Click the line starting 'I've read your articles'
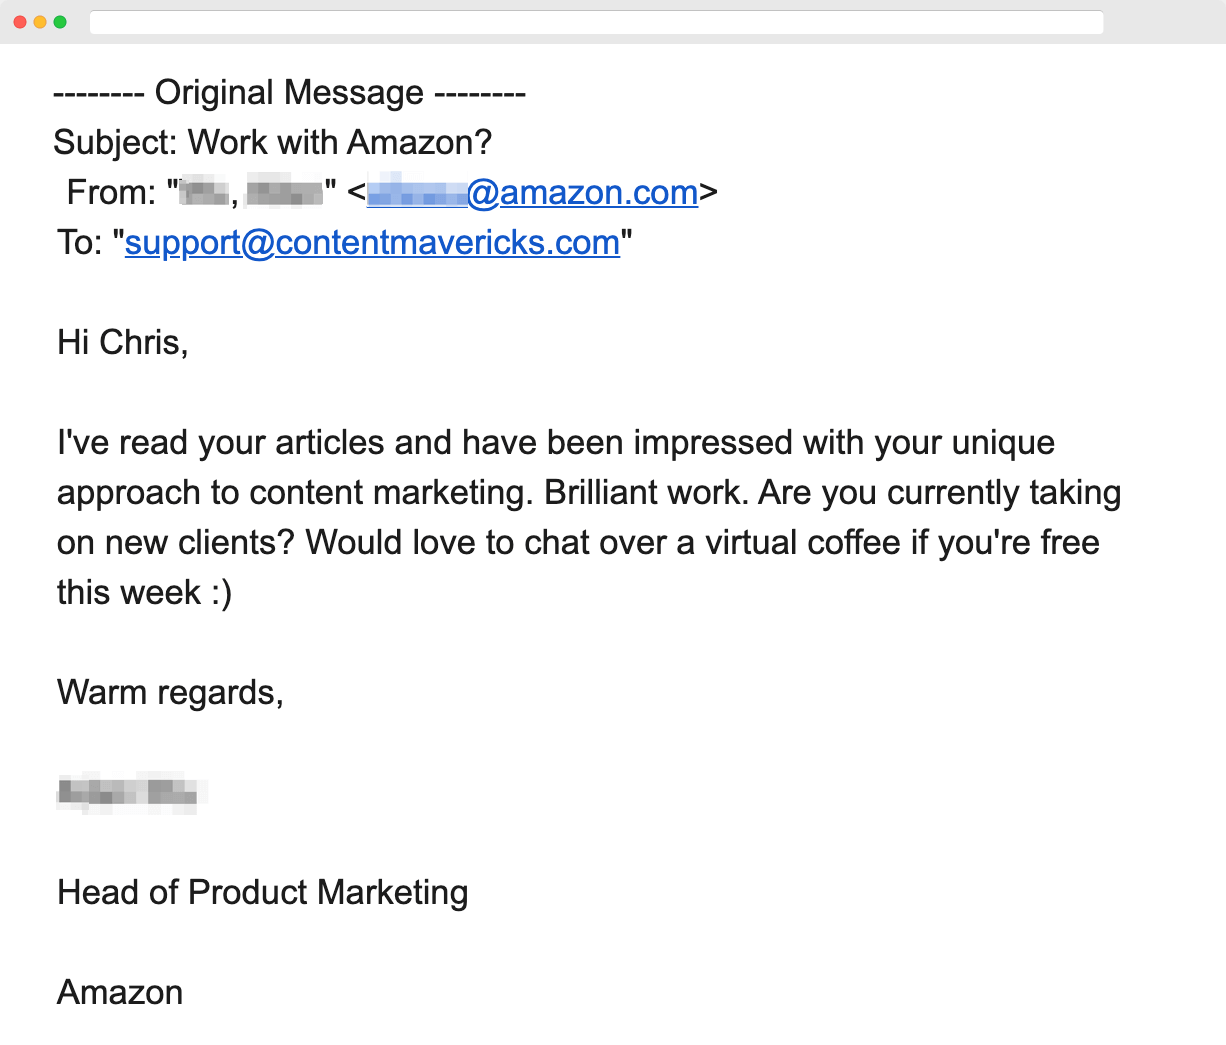Viewport: 1226px width, 1045px height. [x=556, y=442]
